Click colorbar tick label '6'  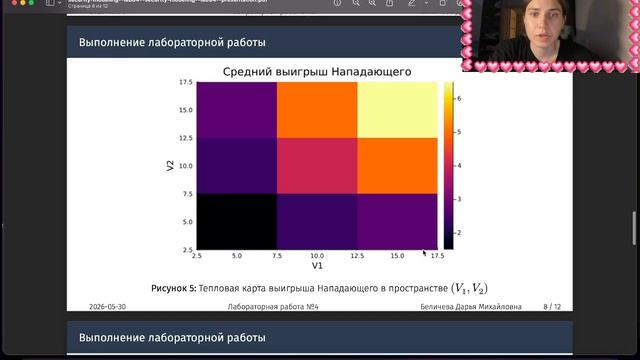coord(459,98)
